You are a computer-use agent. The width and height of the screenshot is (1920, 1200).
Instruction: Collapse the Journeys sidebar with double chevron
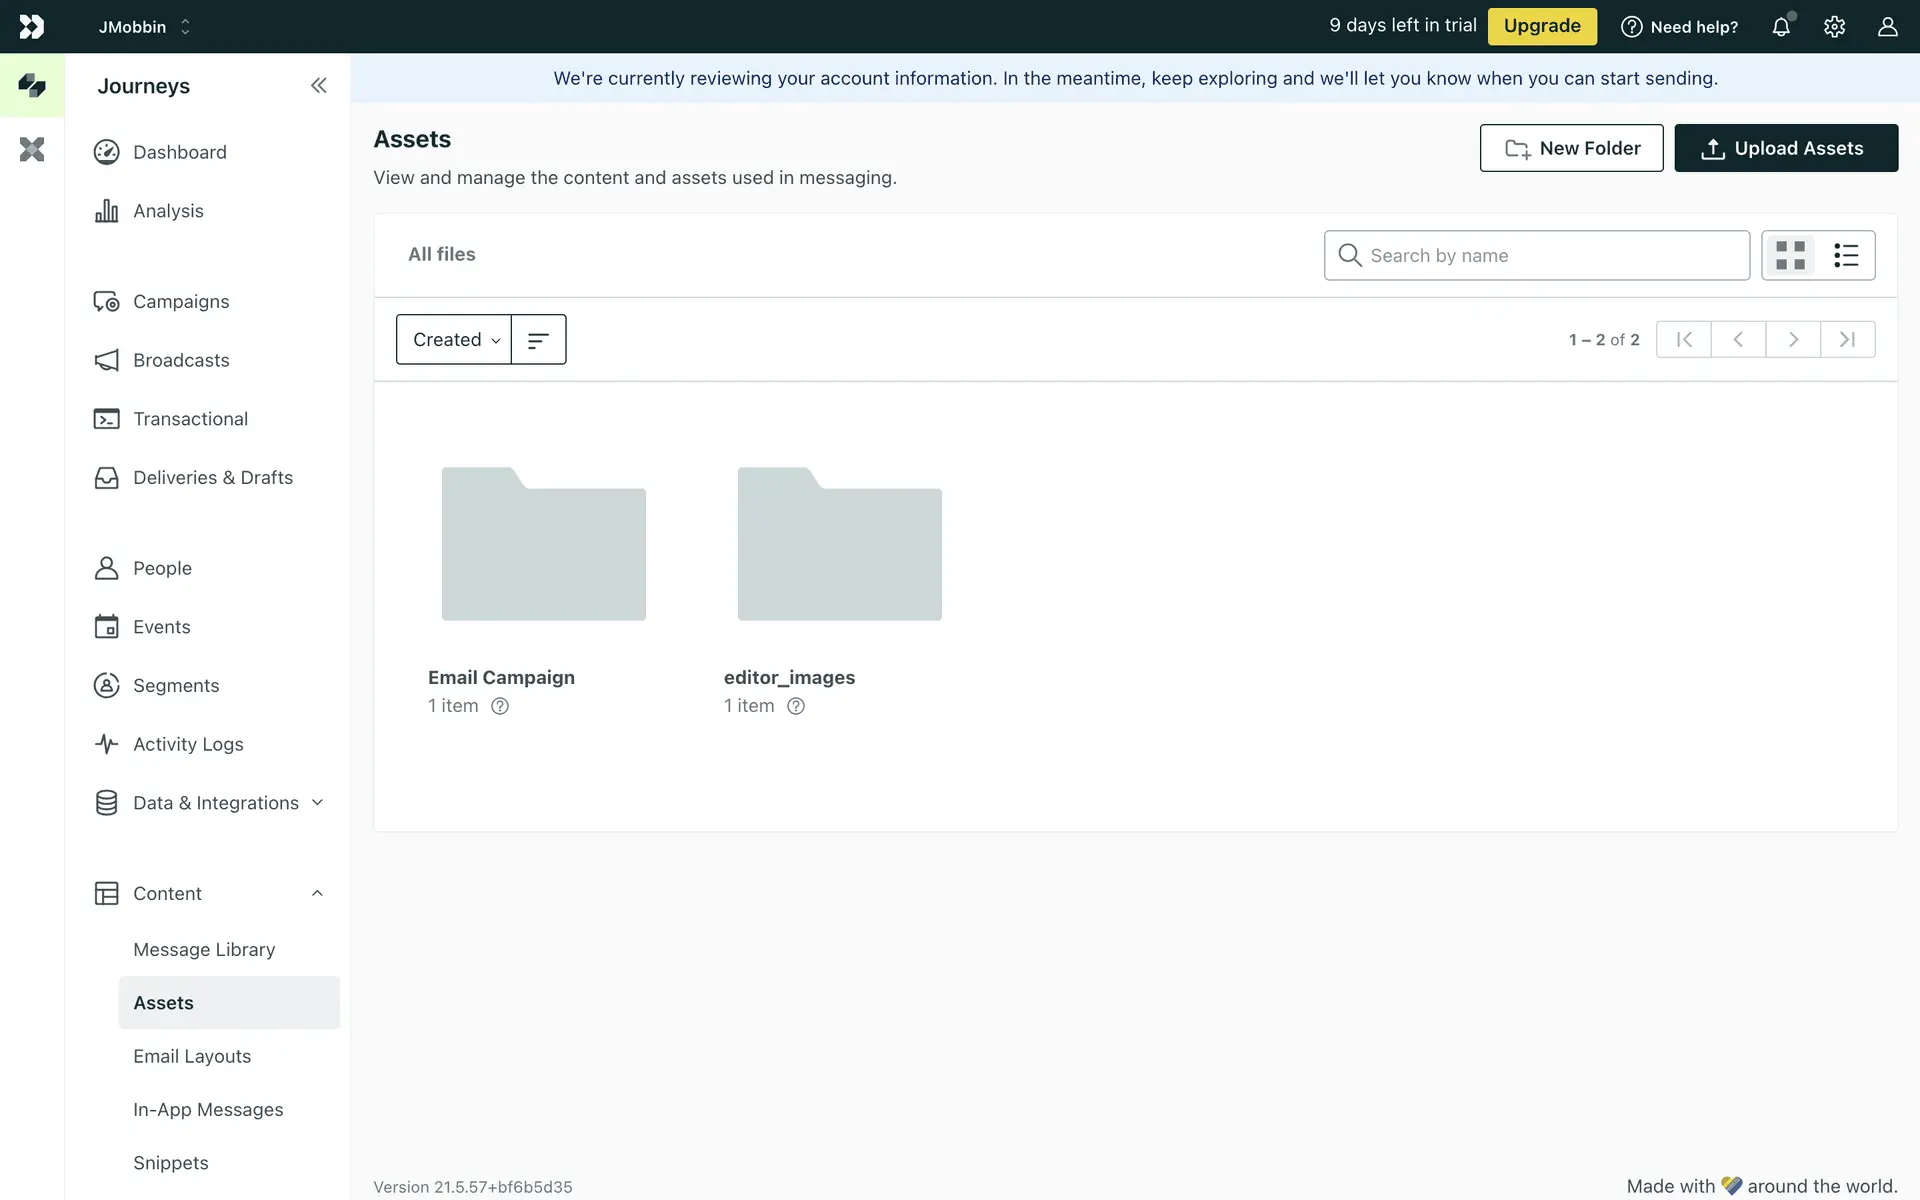click(x=318, y=86)
